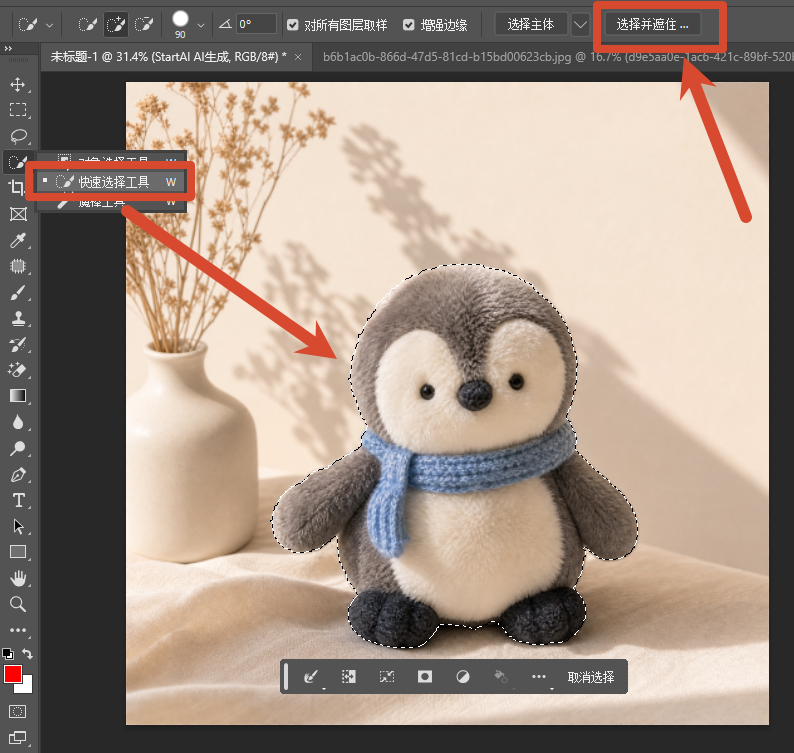Open the tool preset picker arrow

pos(49,25)
